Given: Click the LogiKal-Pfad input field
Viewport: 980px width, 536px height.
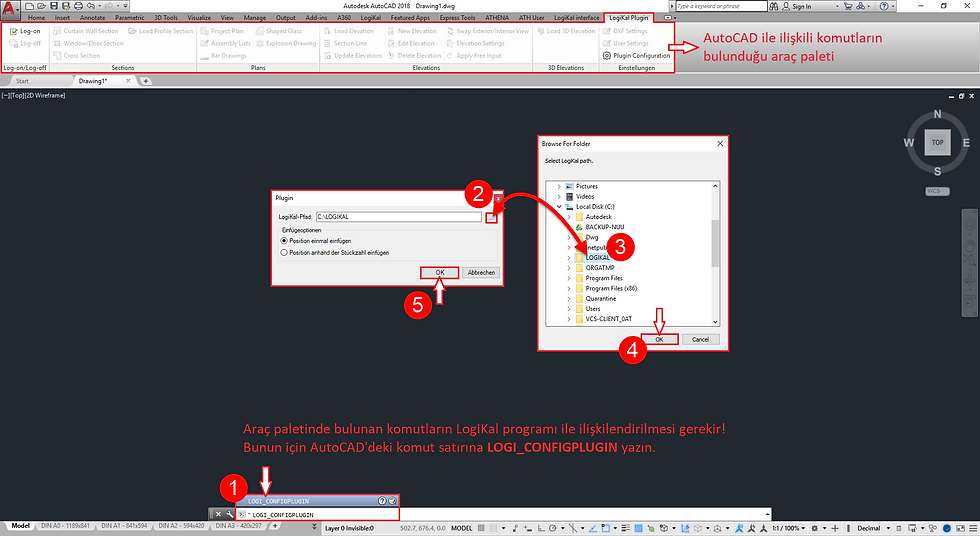Looking at the screenshot, I should click(399, 217).
